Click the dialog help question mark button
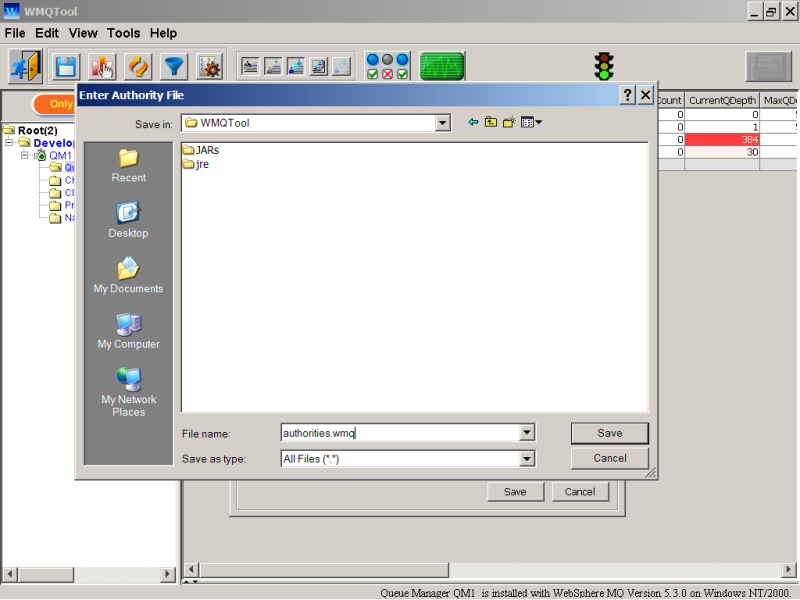The image size is (800, 600). pyautogui.click(x=628, y=95)
